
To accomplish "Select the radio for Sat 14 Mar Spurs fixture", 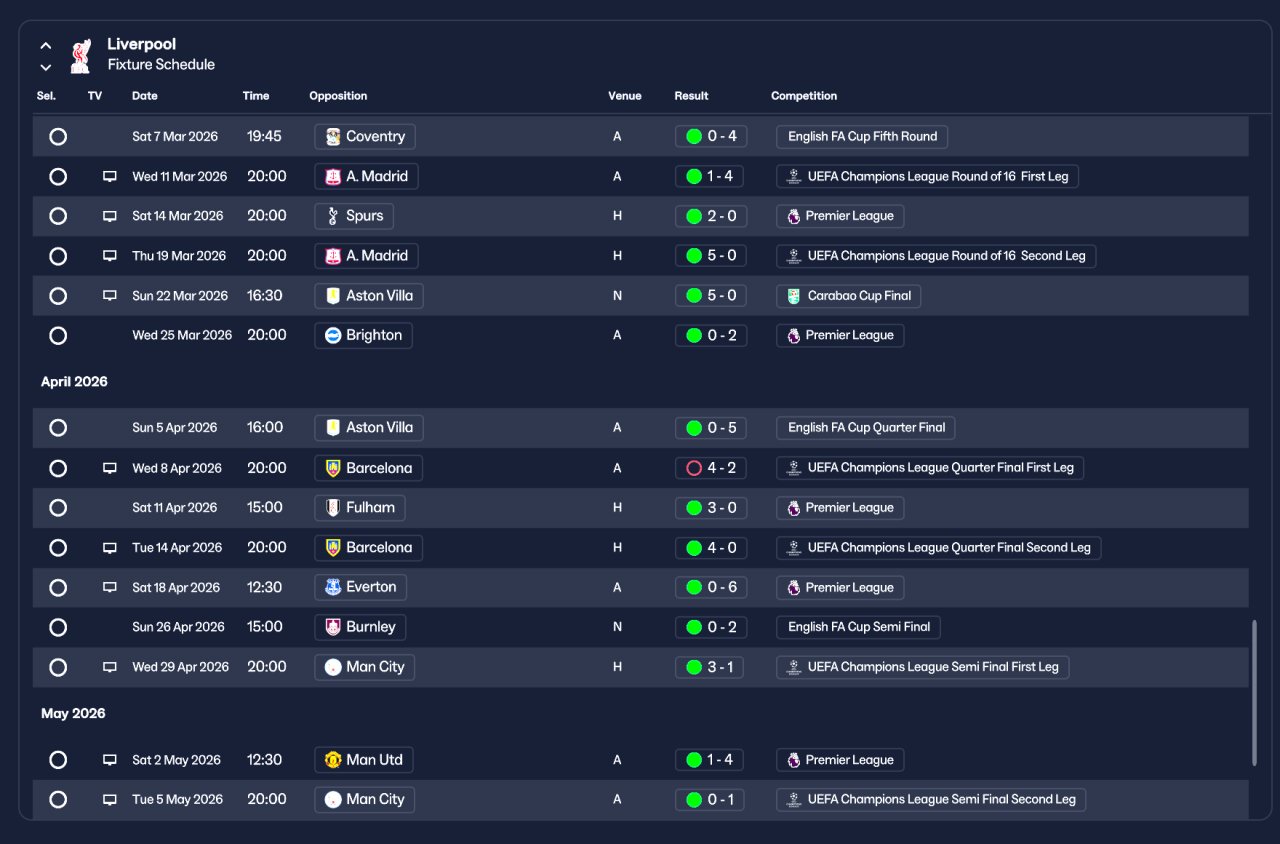I will 58,216.
